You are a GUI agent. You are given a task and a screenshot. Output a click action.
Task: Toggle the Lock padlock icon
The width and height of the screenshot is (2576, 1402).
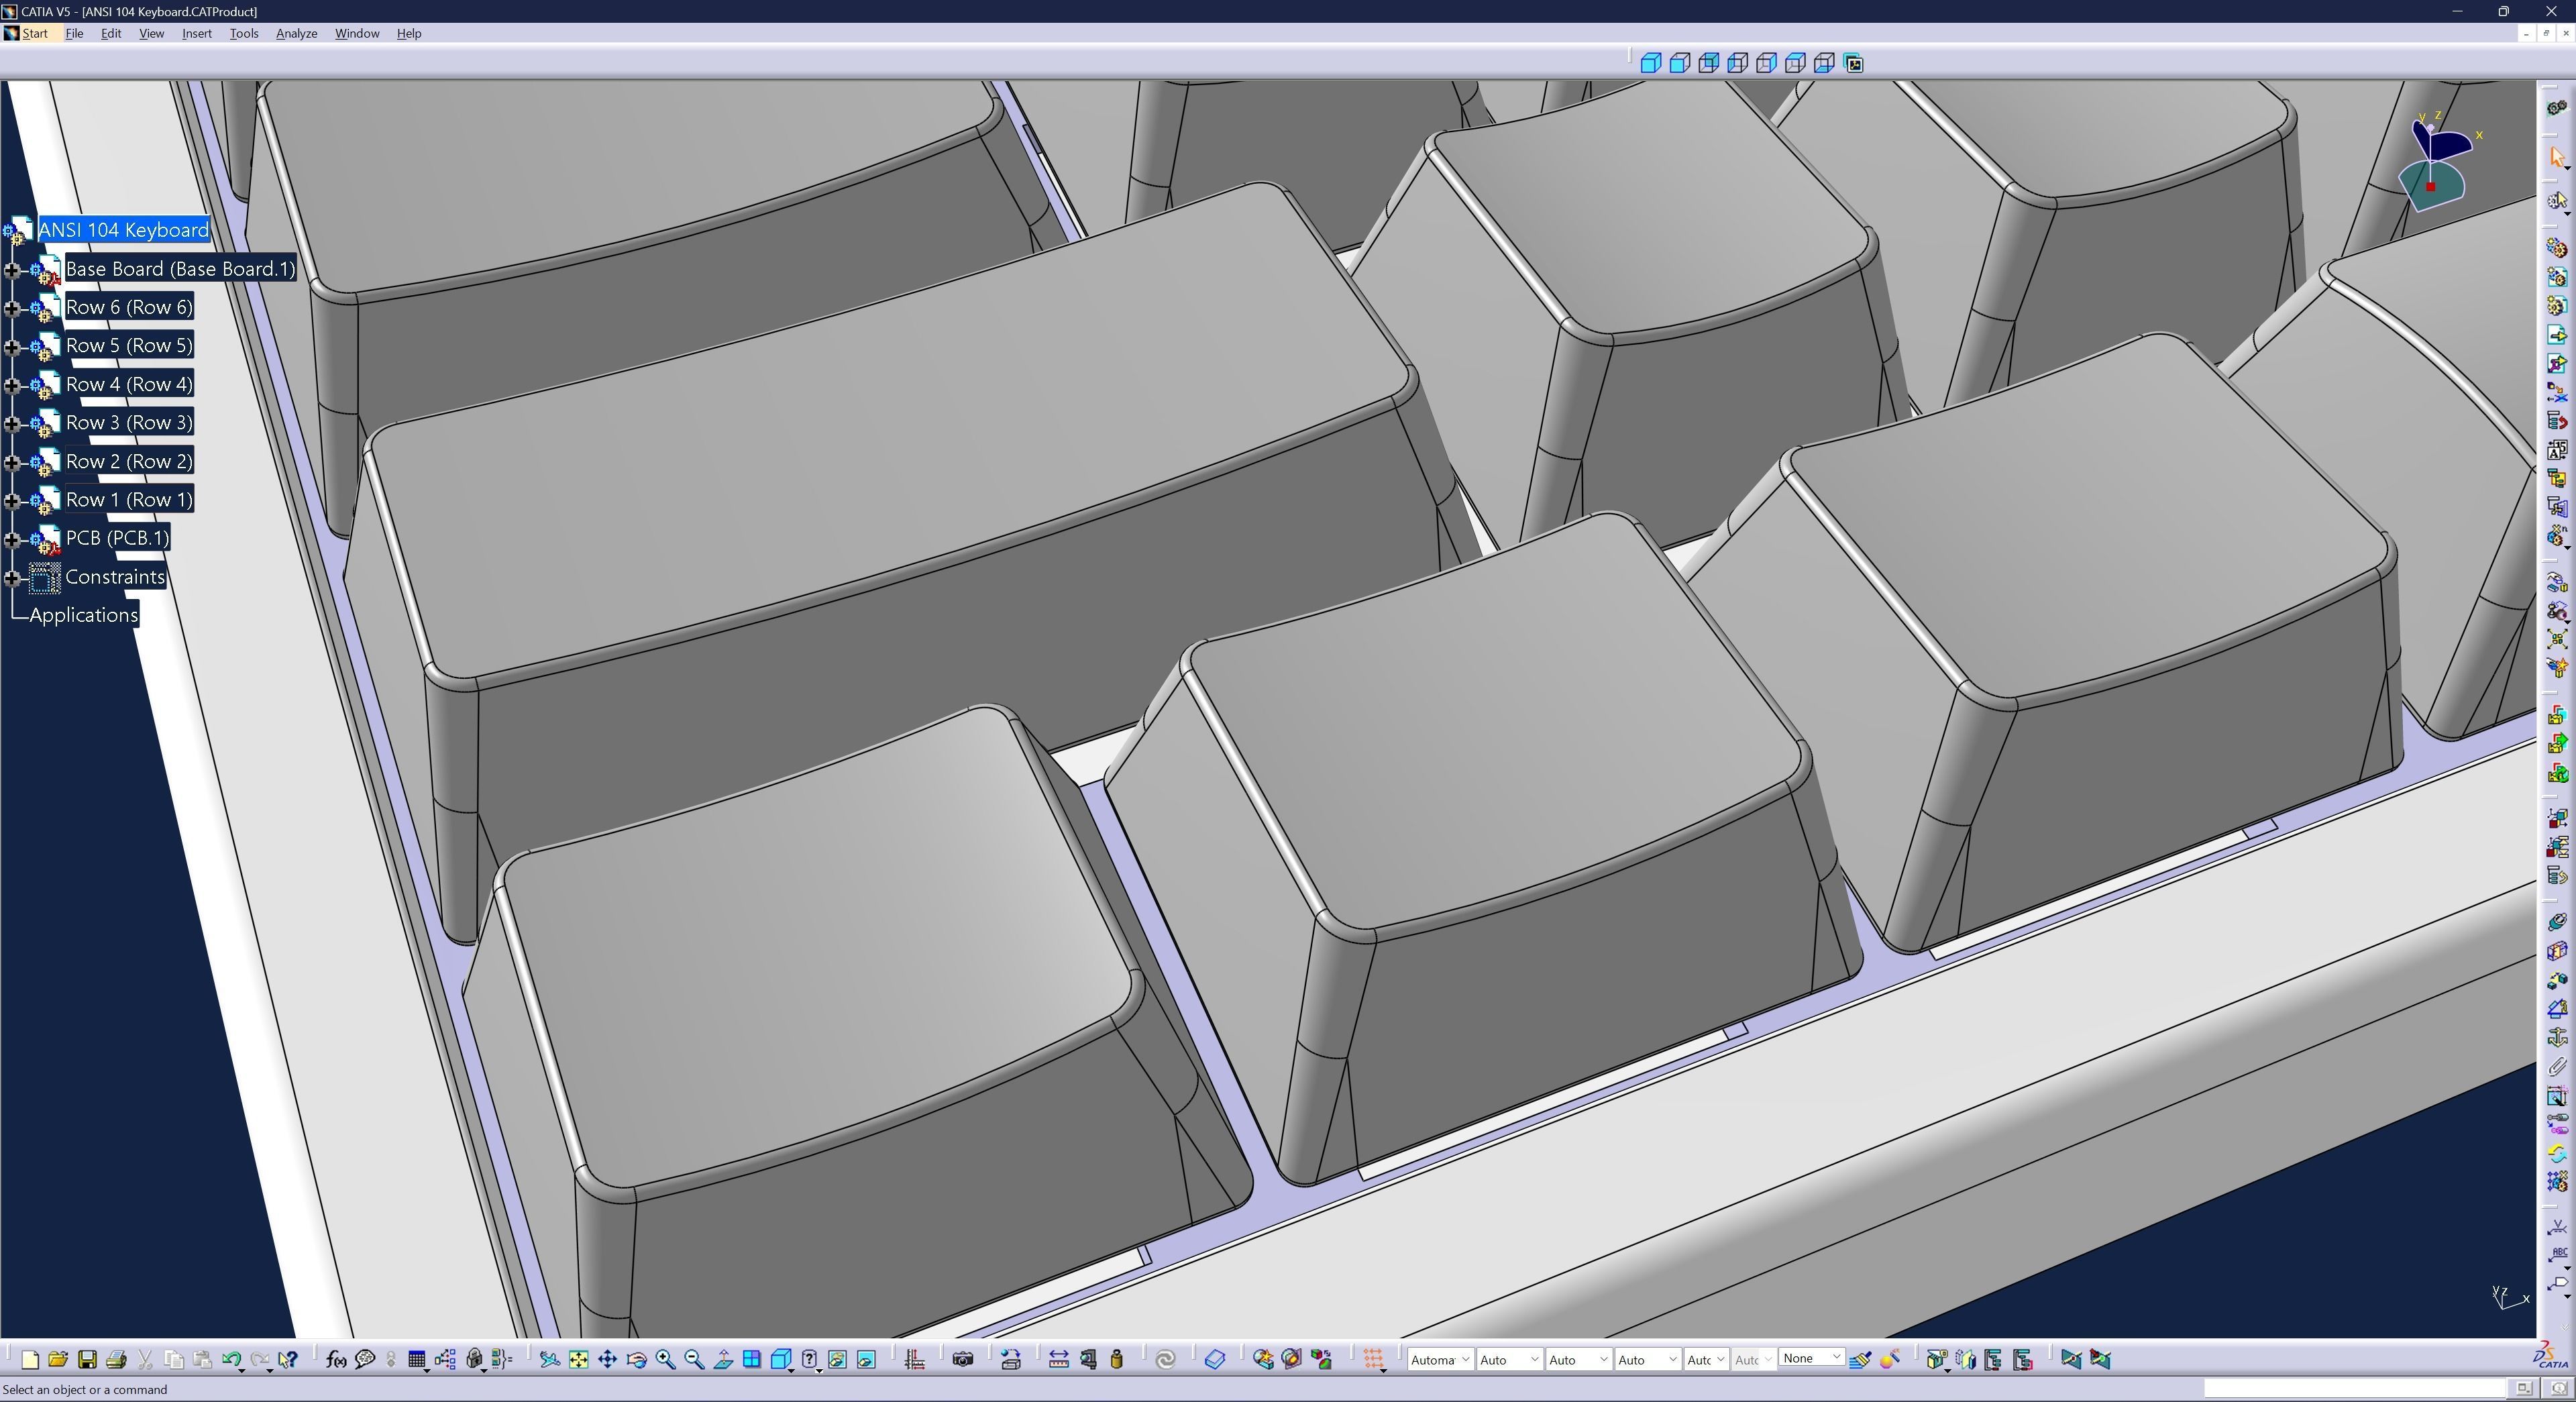click(x=475, y=1360)
